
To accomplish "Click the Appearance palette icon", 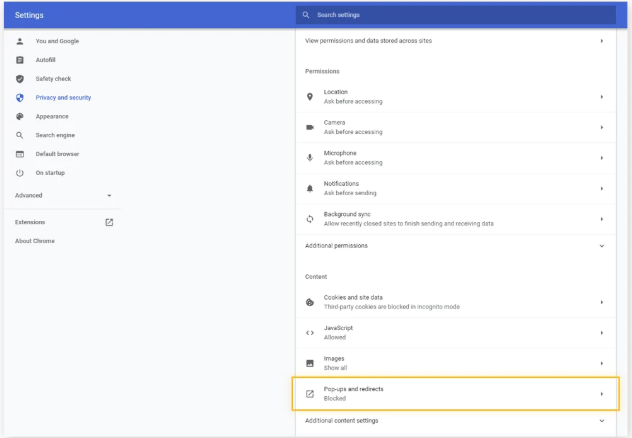I will 20,116.
